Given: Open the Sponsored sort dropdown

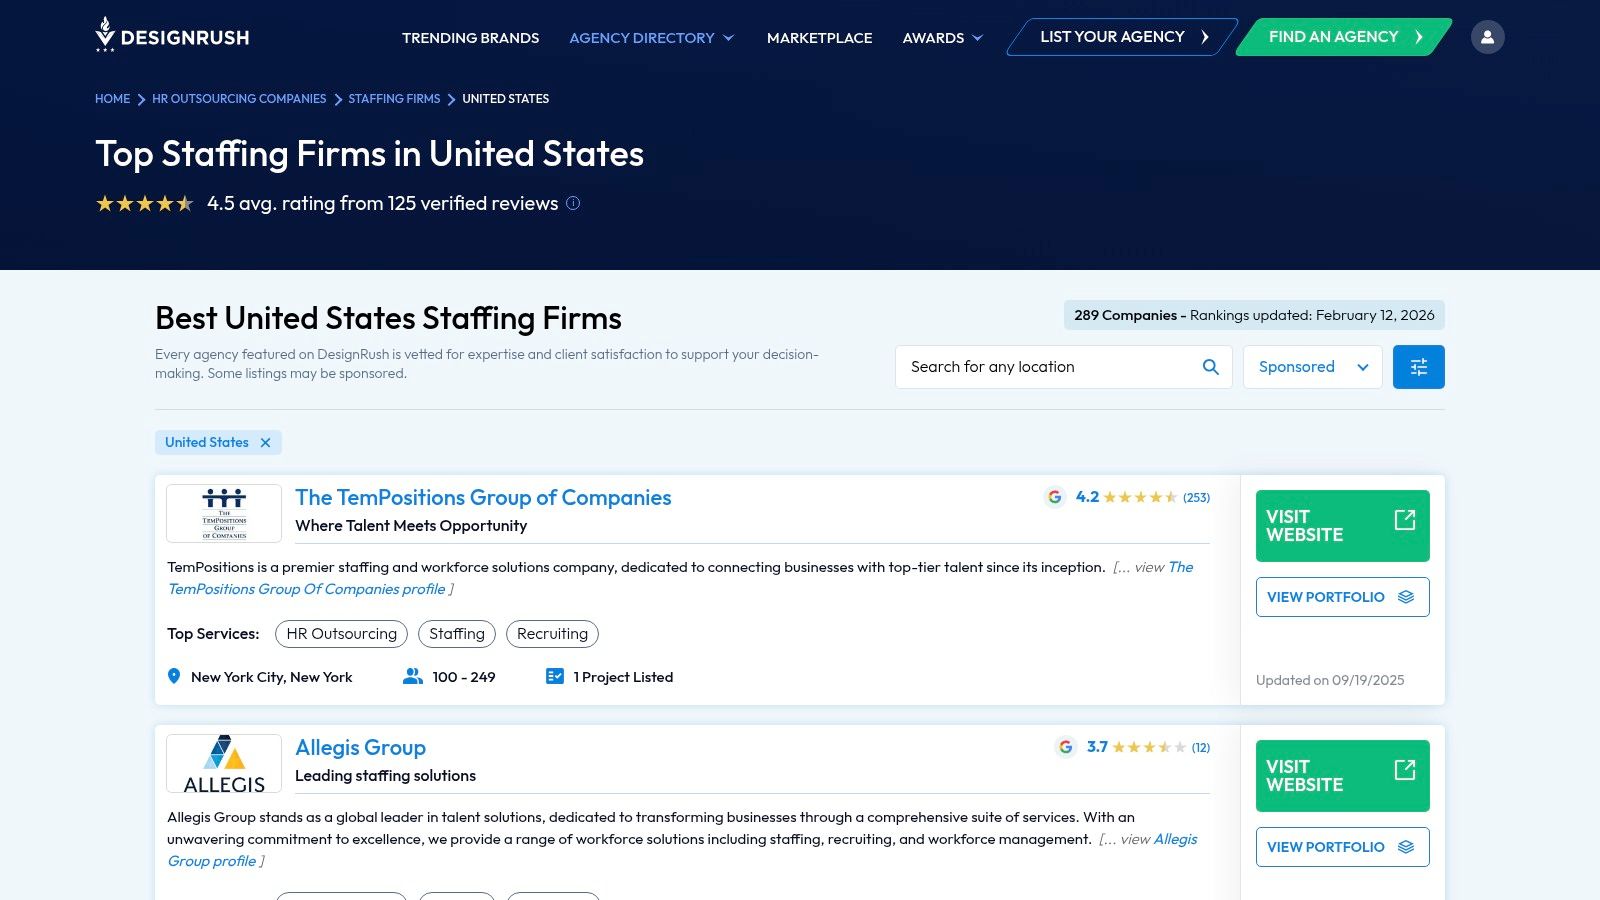Looking at the screenshot, I should pyautogui.click(x=1312, y=367).
